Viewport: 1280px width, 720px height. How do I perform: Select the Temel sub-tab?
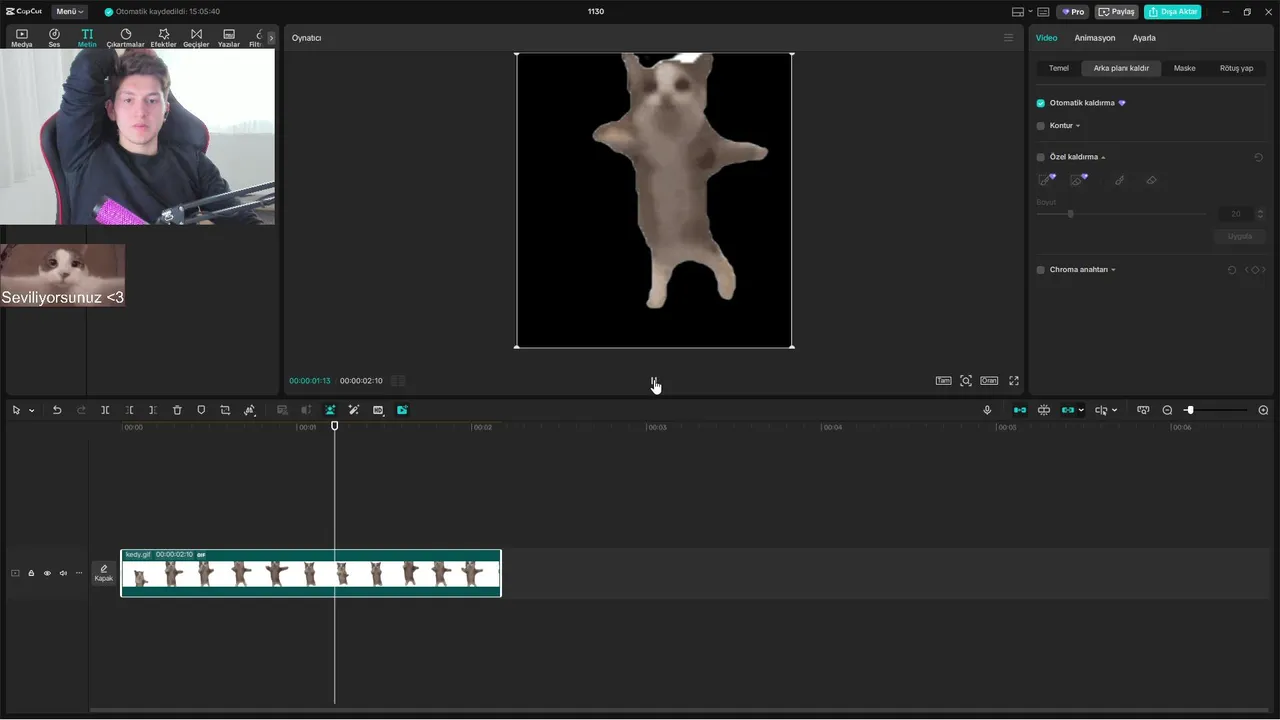(1058, 68)
